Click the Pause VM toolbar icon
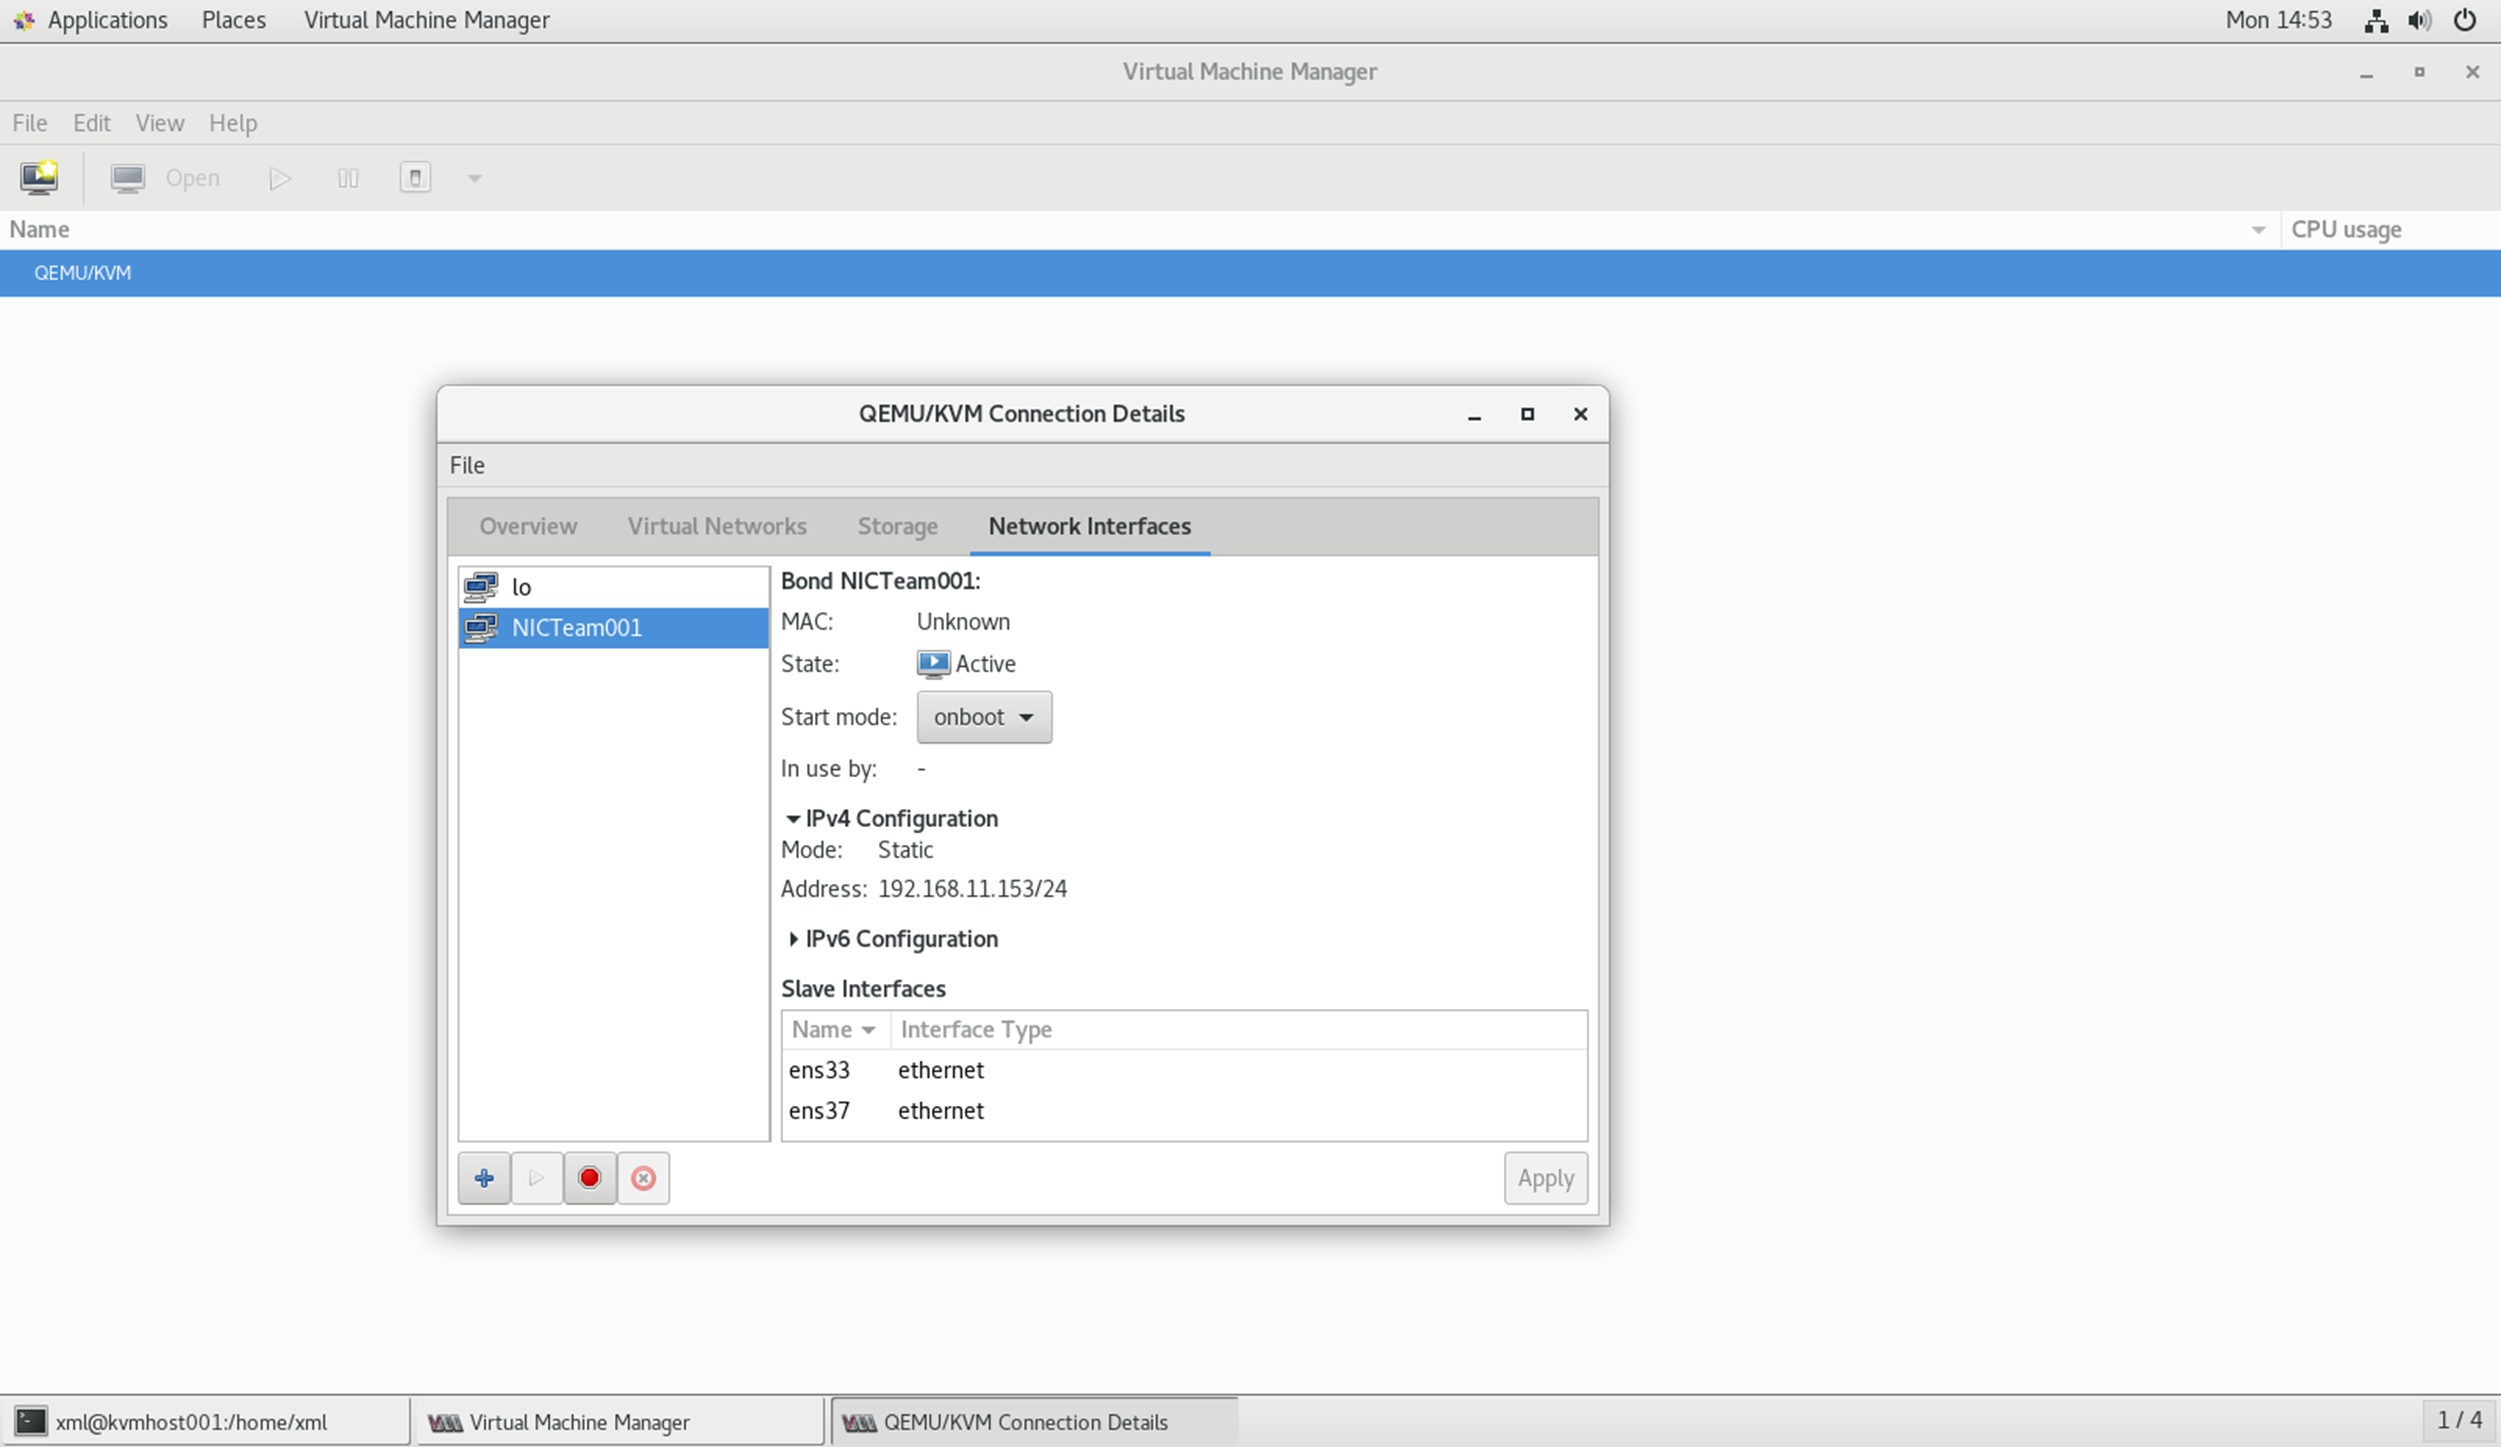 point(348,178)
